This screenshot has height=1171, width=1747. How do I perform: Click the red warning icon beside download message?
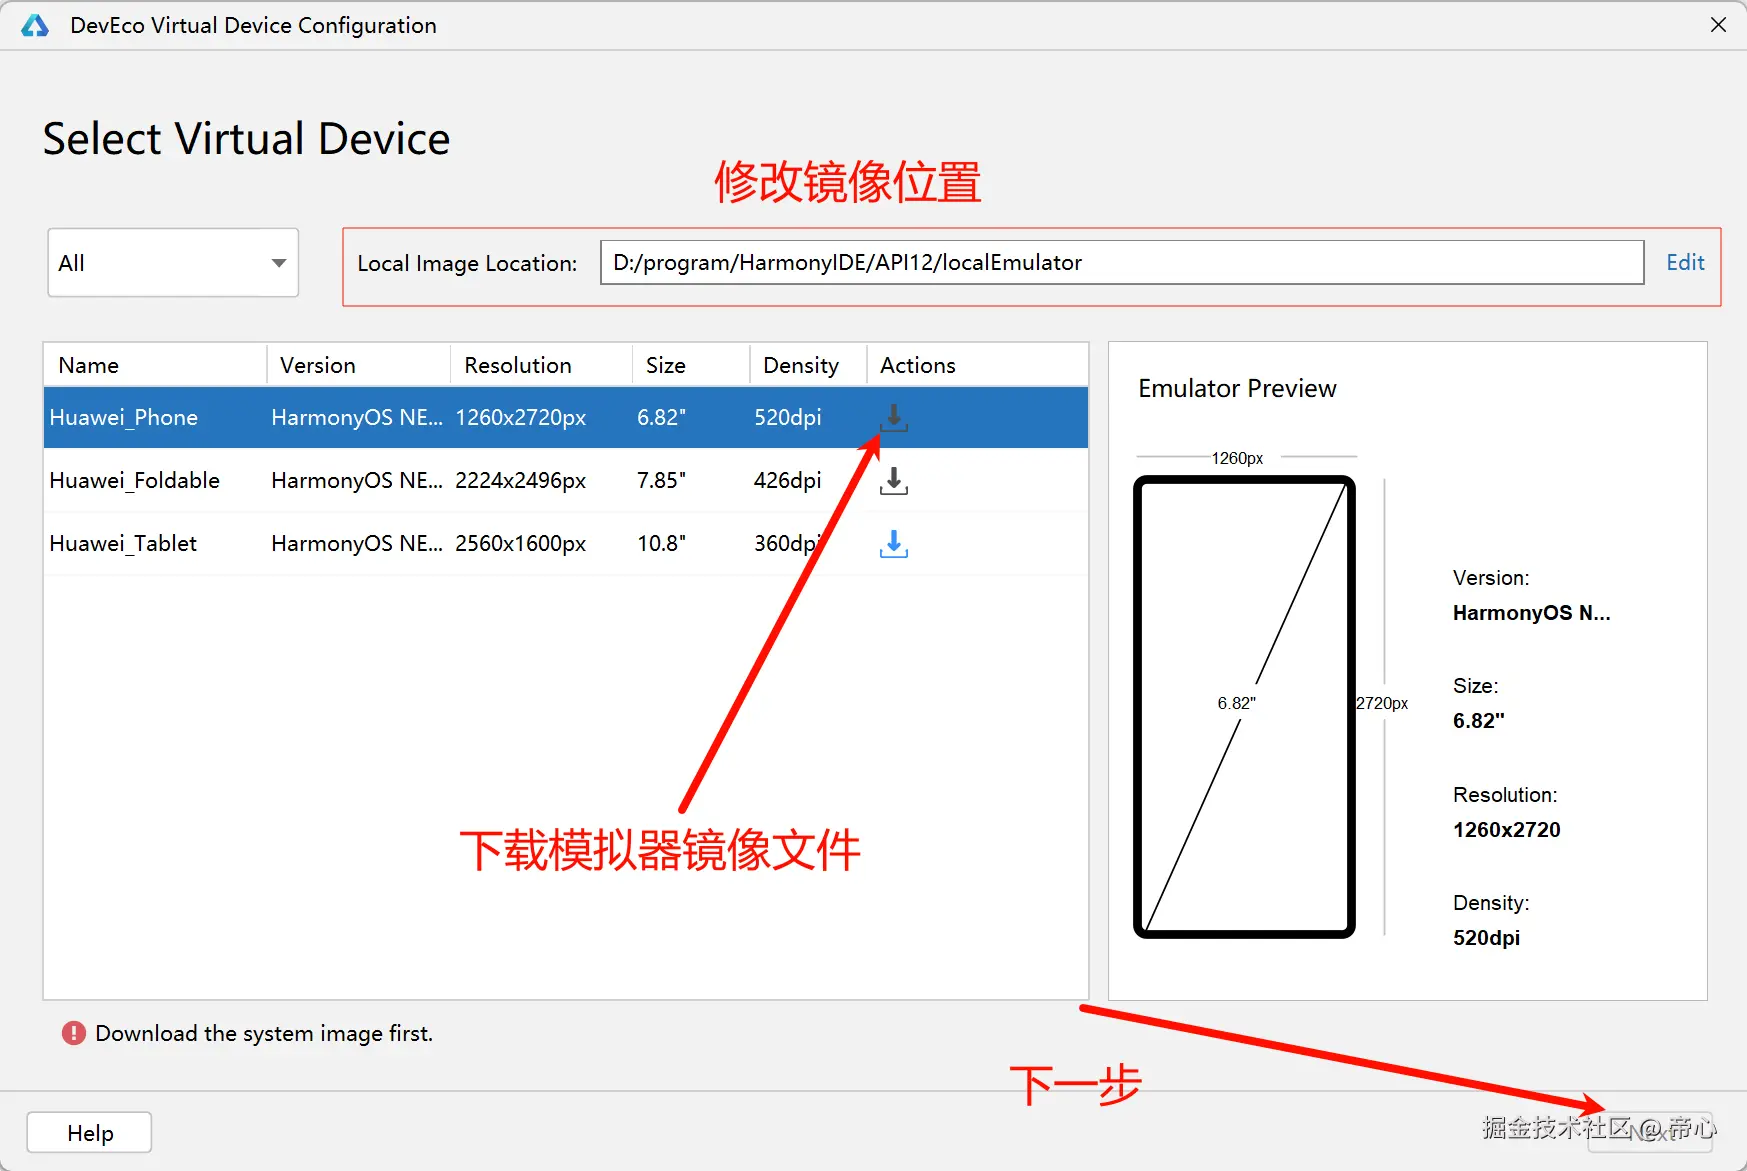[x=74, y=1033]
